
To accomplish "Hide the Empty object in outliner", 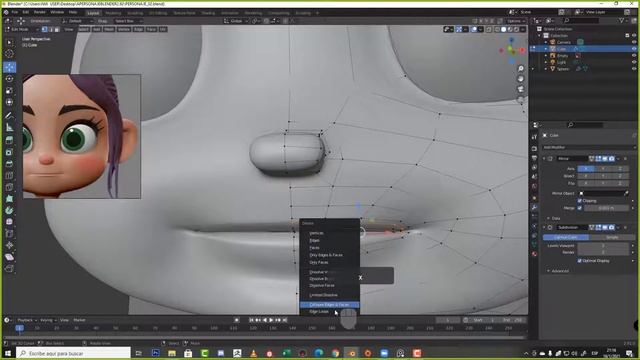I will (634, 56).
